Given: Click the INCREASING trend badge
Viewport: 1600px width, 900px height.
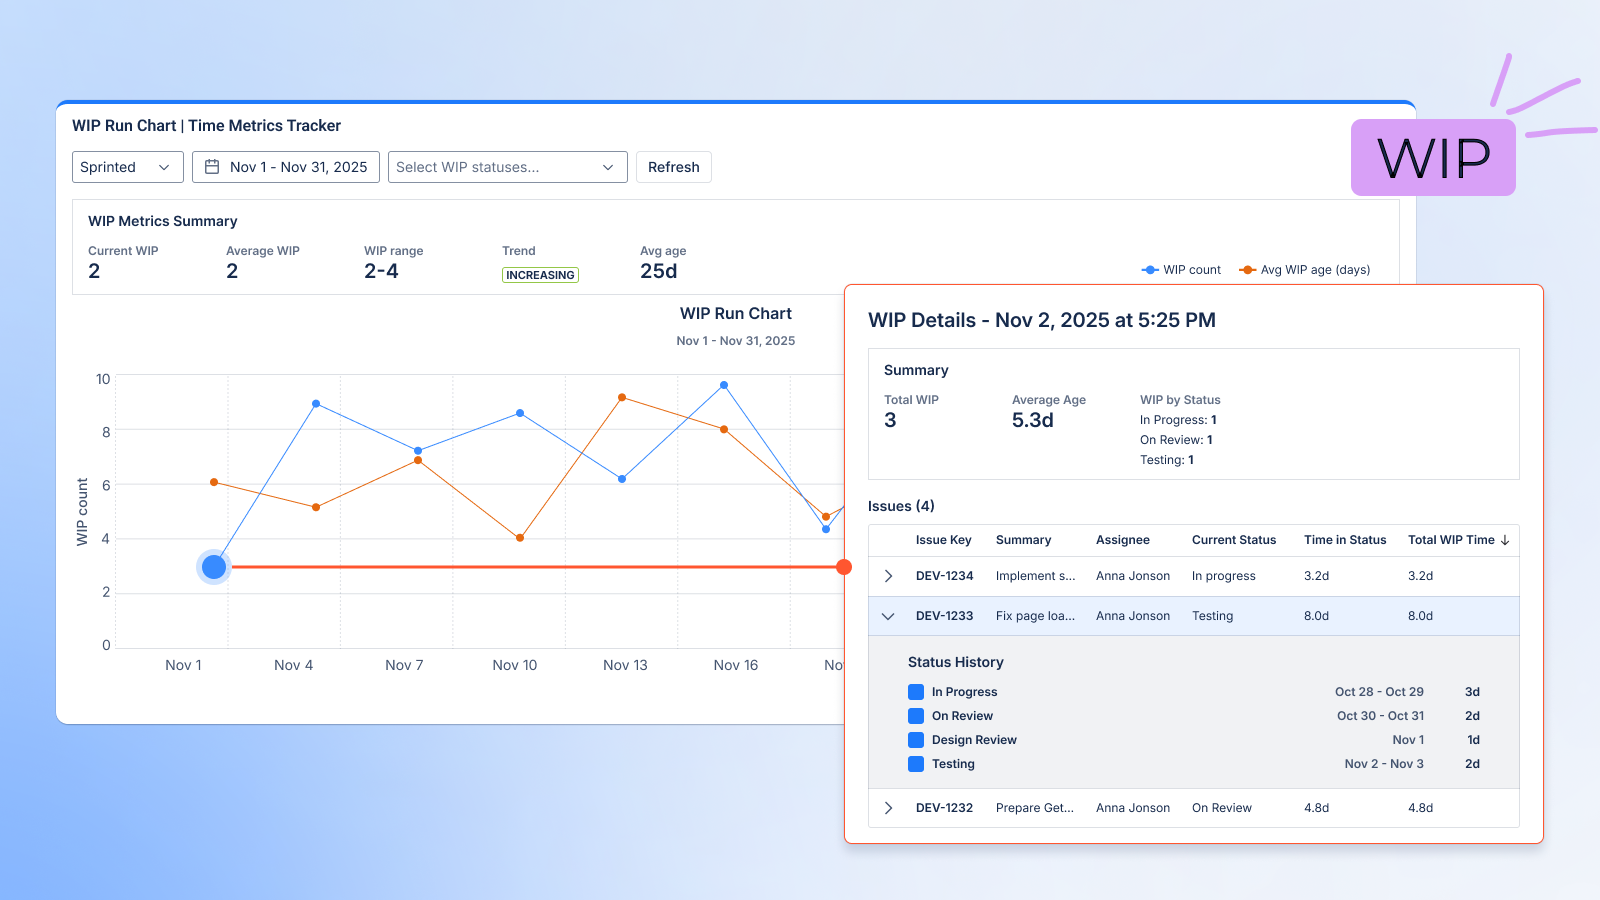Looking at the screenshot, I should point(540,275).
